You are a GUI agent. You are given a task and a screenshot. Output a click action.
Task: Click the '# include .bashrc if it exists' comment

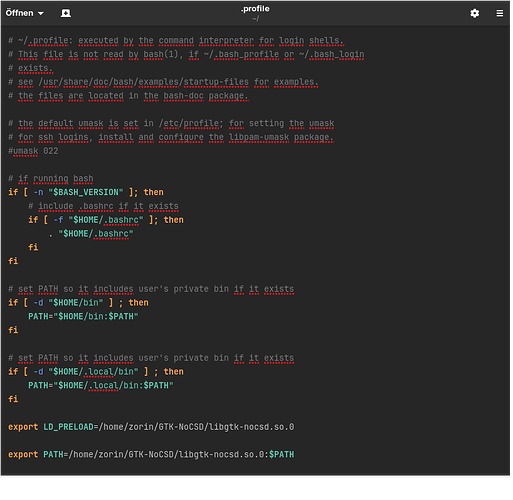(104, 206)
